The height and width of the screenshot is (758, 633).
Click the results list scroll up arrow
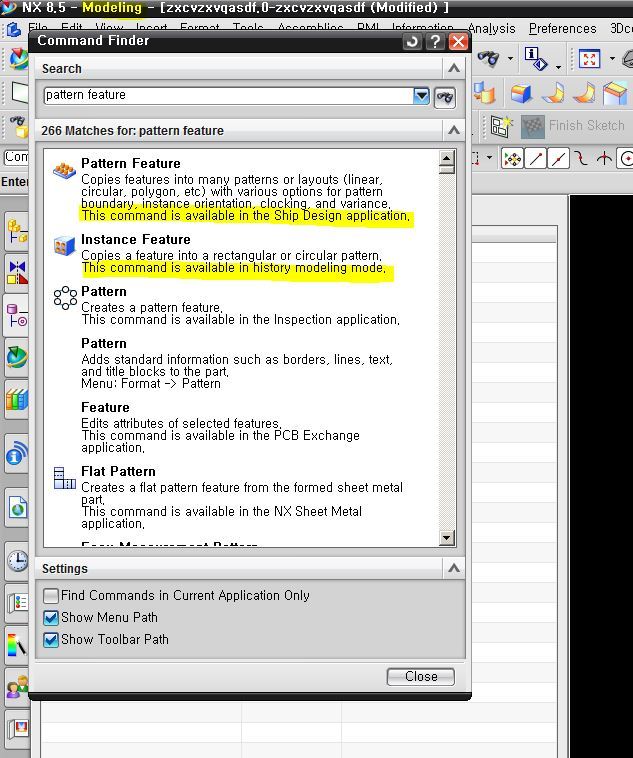coord(447,158)
